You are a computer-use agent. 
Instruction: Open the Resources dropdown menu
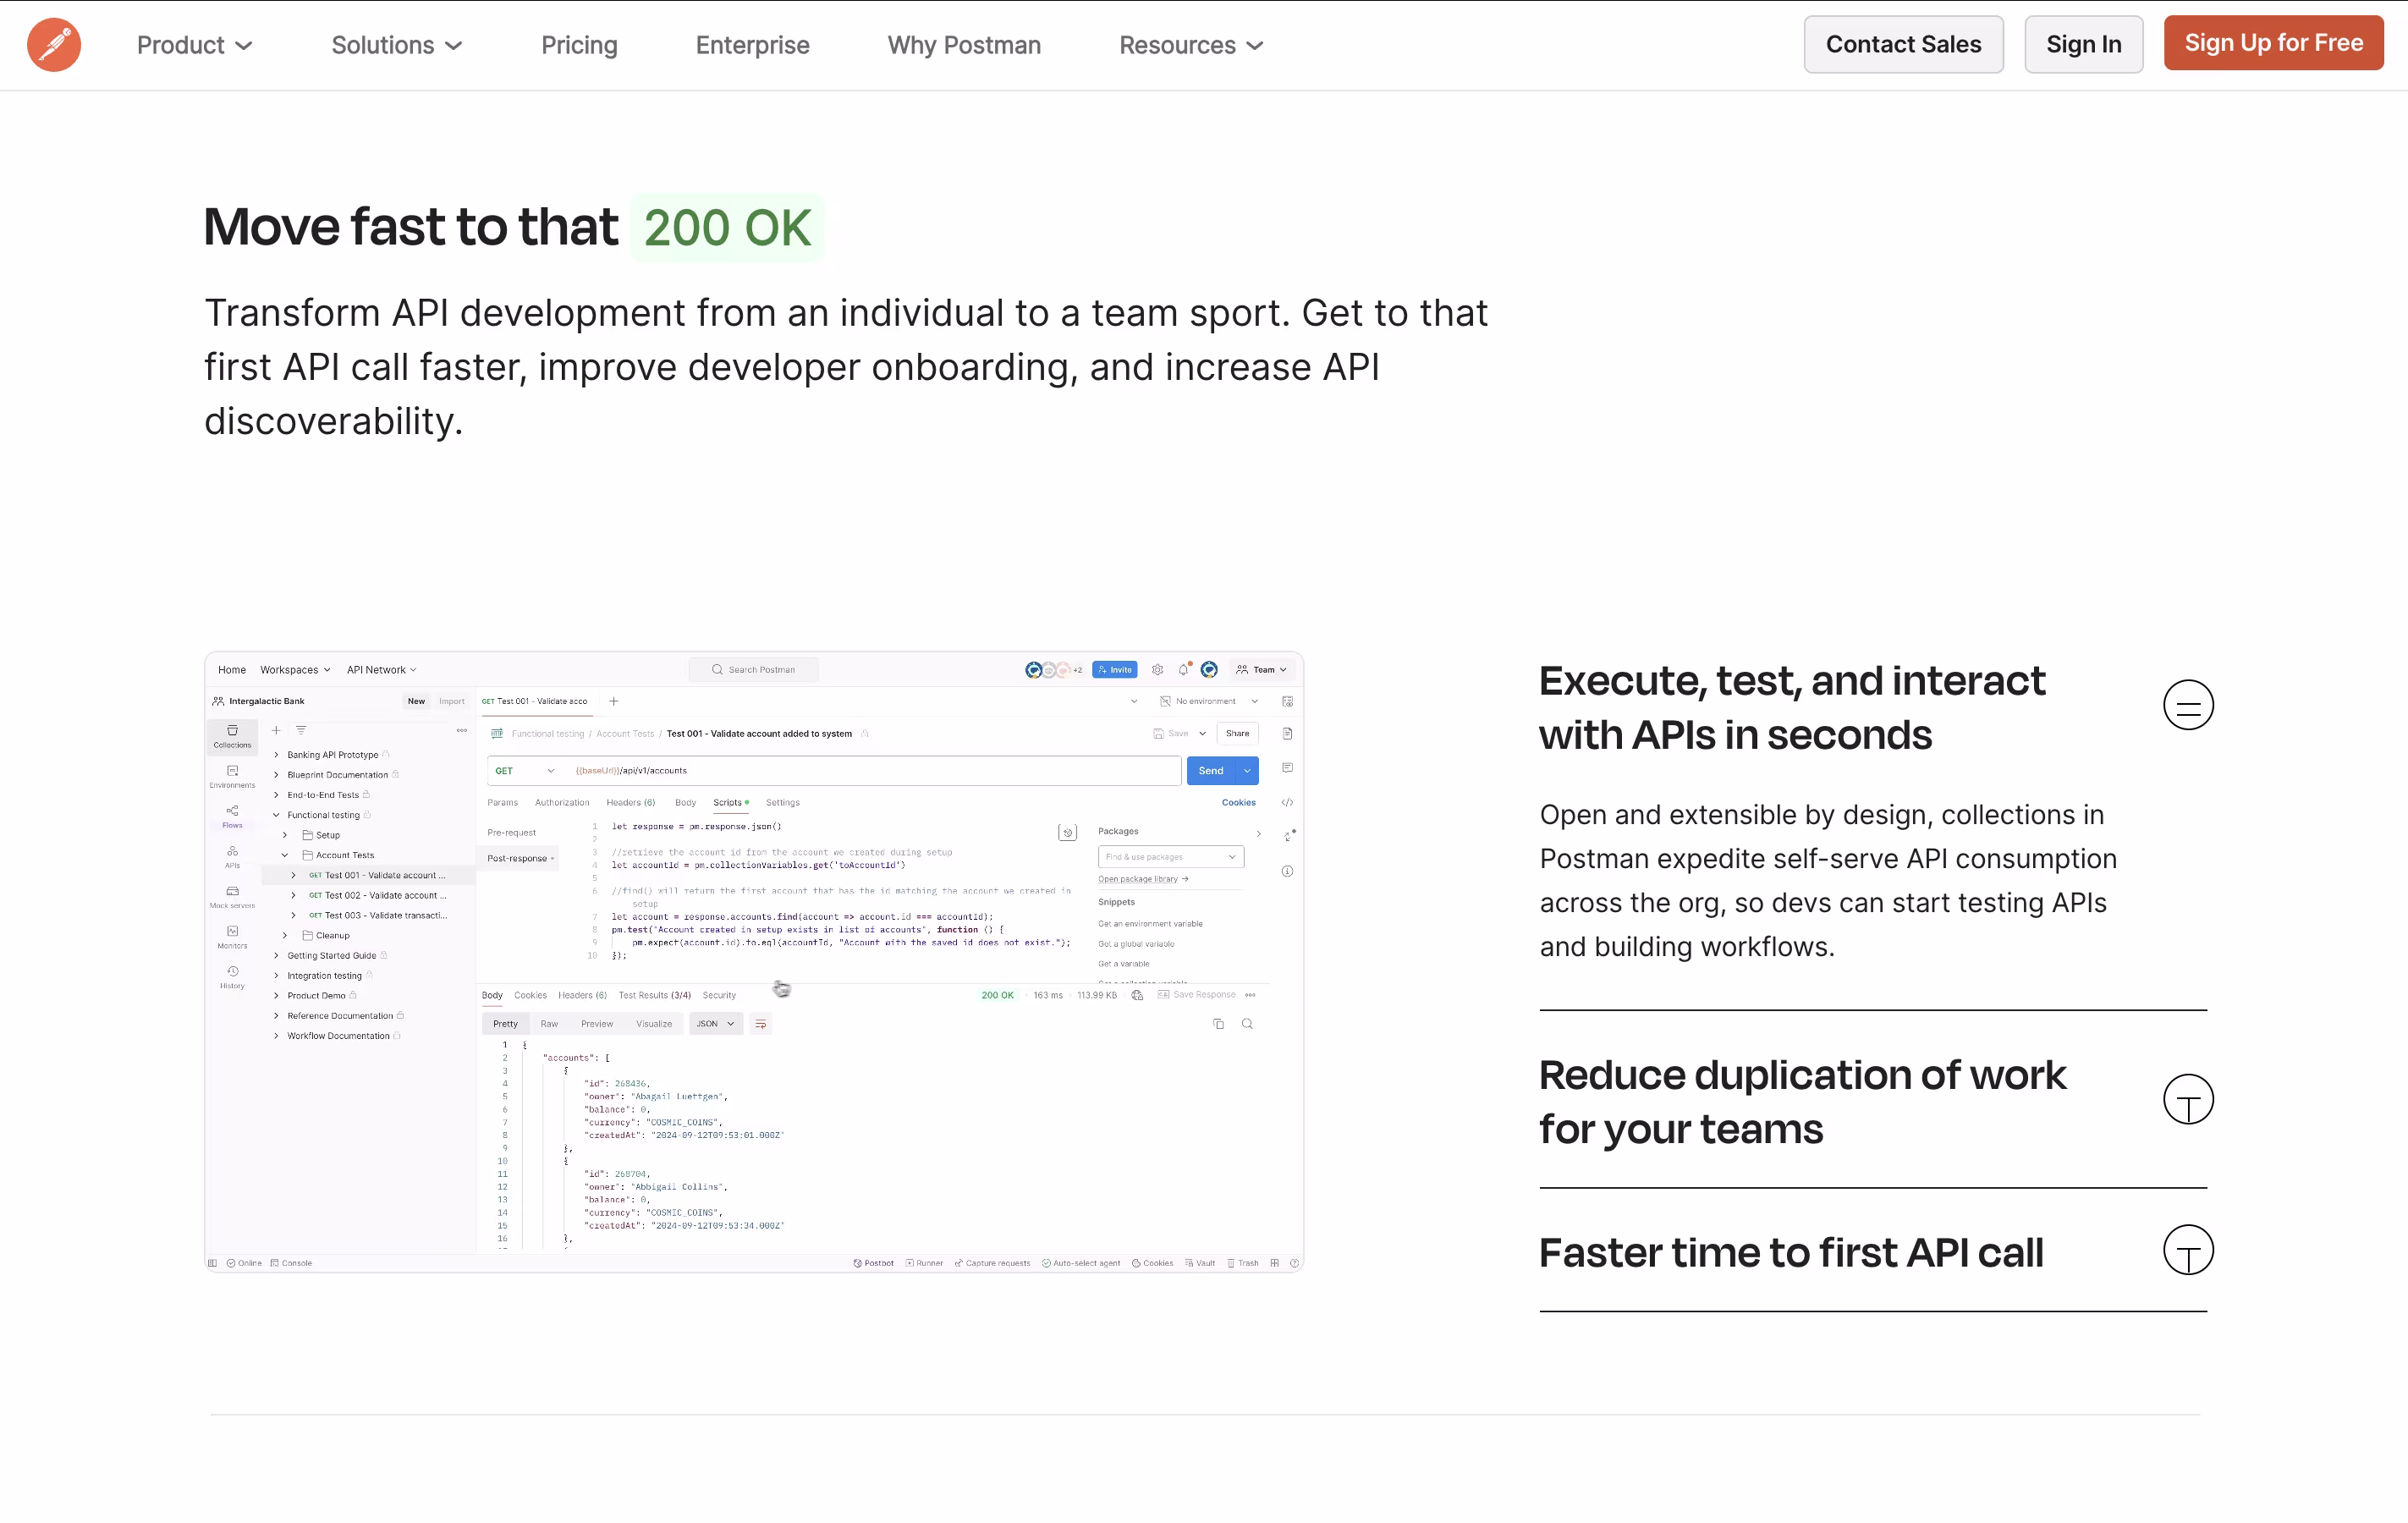point(1190,45)
